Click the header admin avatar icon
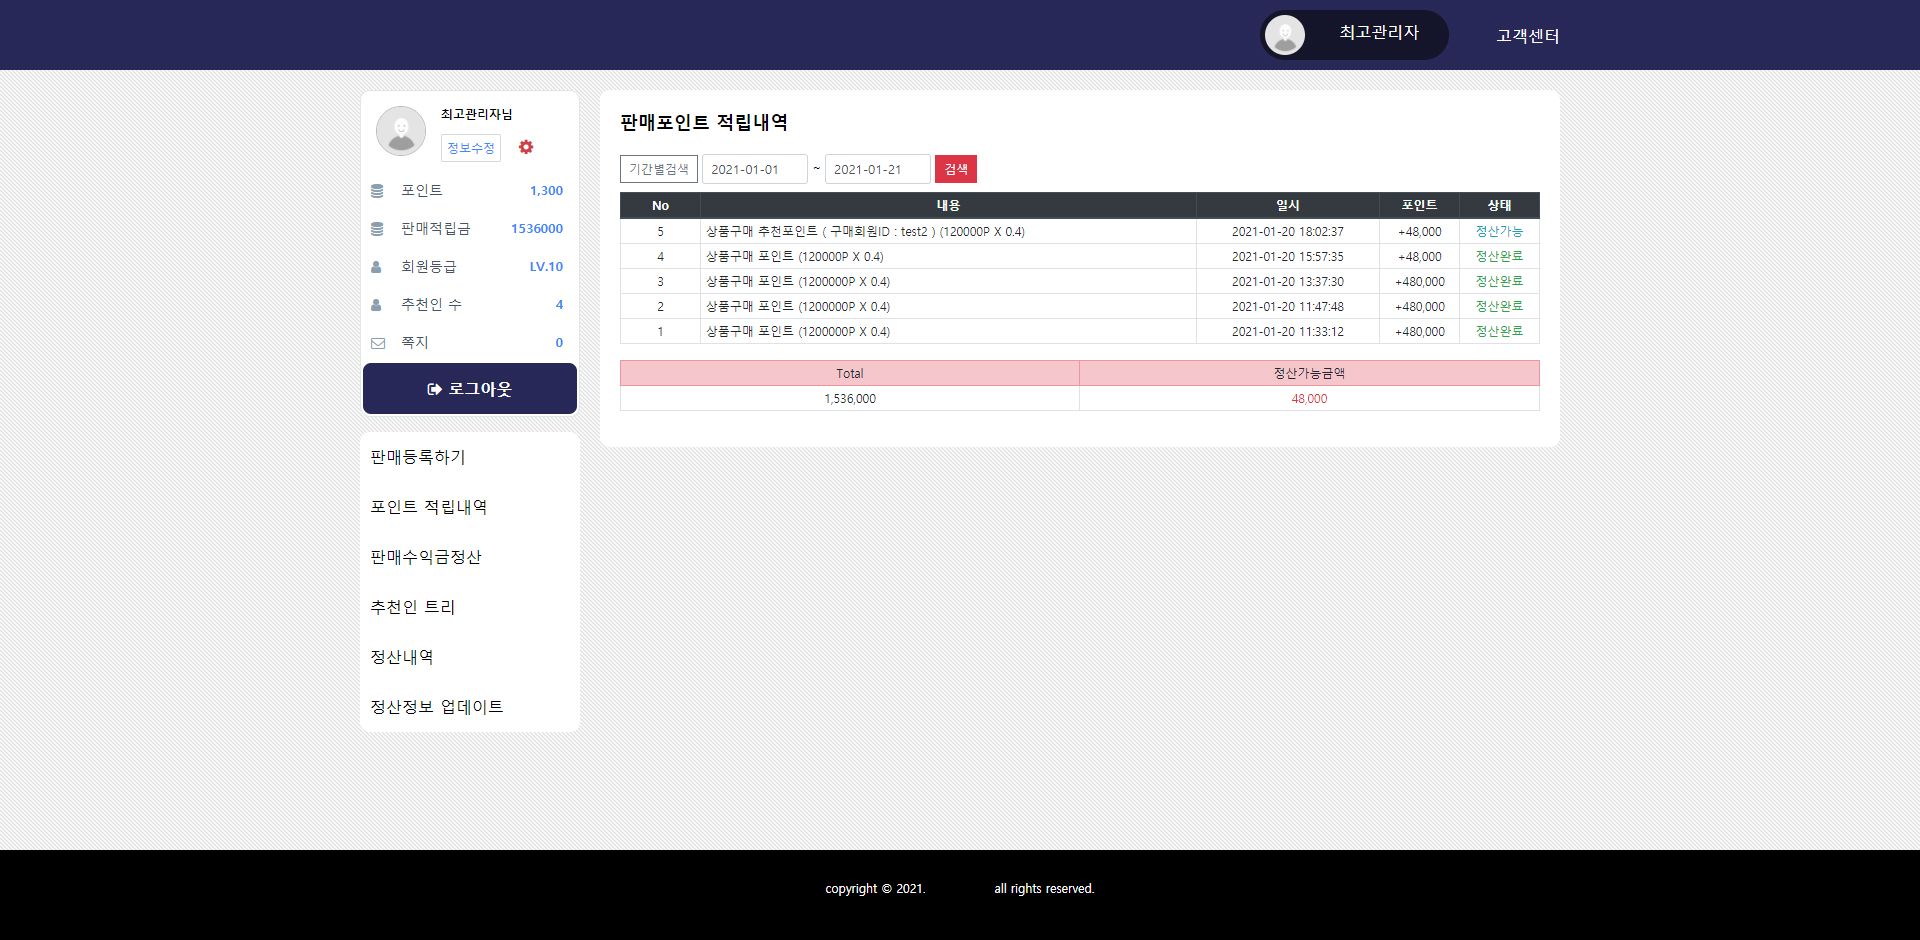1920x940 pixels. coord(1285,35)
